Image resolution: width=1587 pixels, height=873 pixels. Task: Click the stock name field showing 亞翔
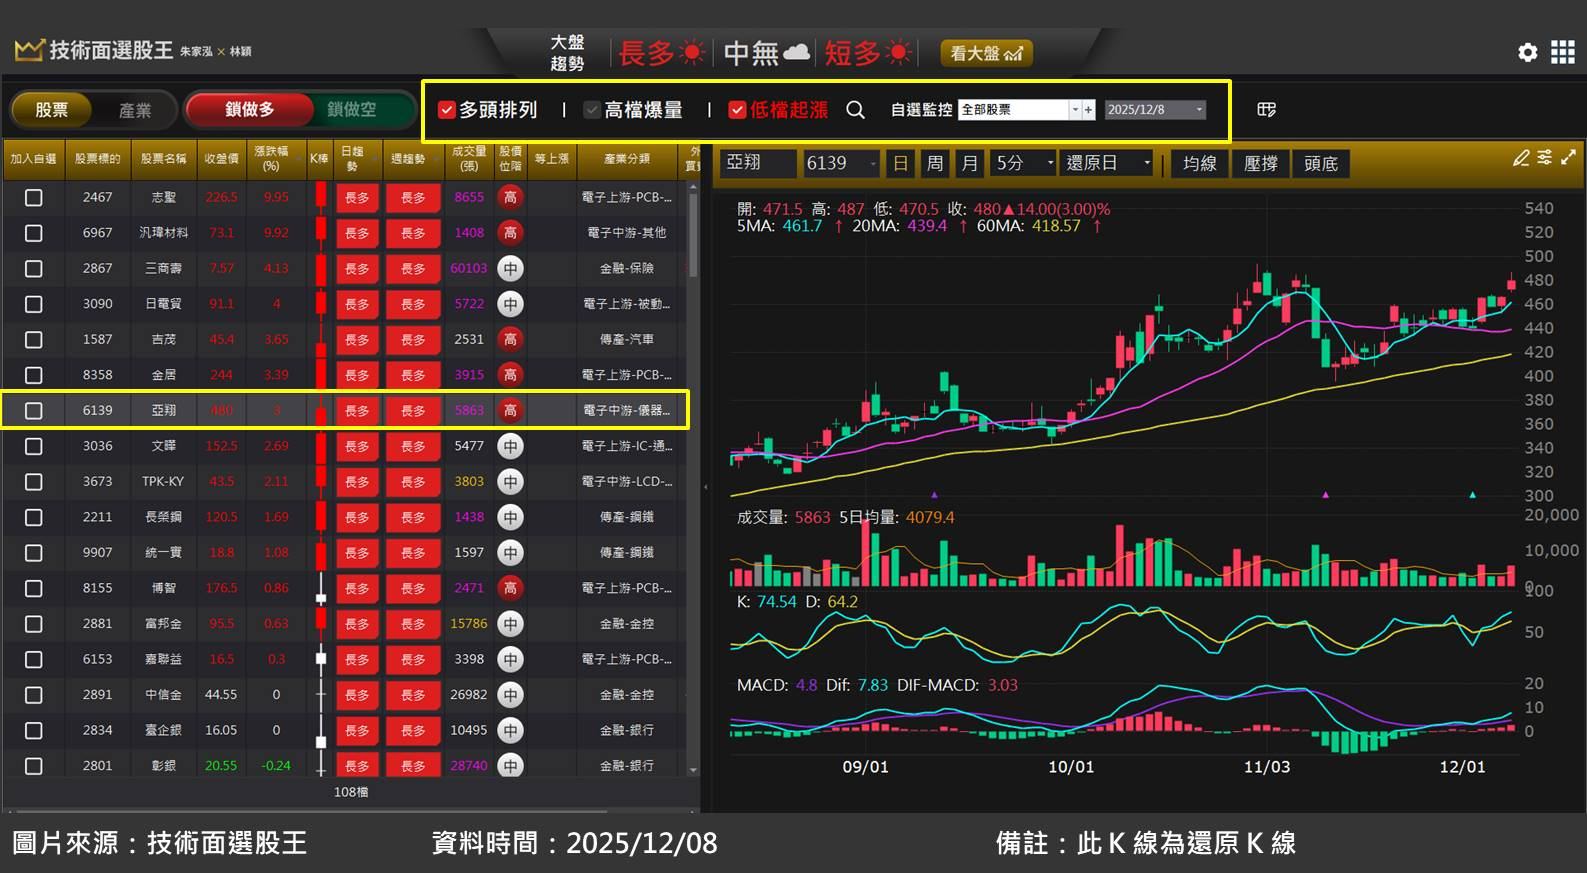tap(758, 163)
